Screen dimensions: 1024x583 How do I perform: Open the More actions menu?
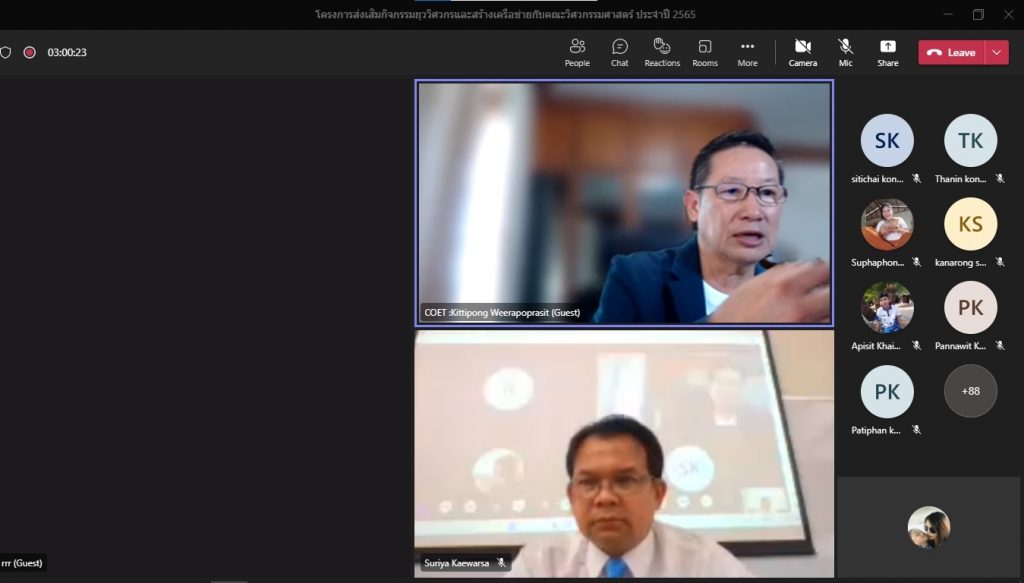747,52
